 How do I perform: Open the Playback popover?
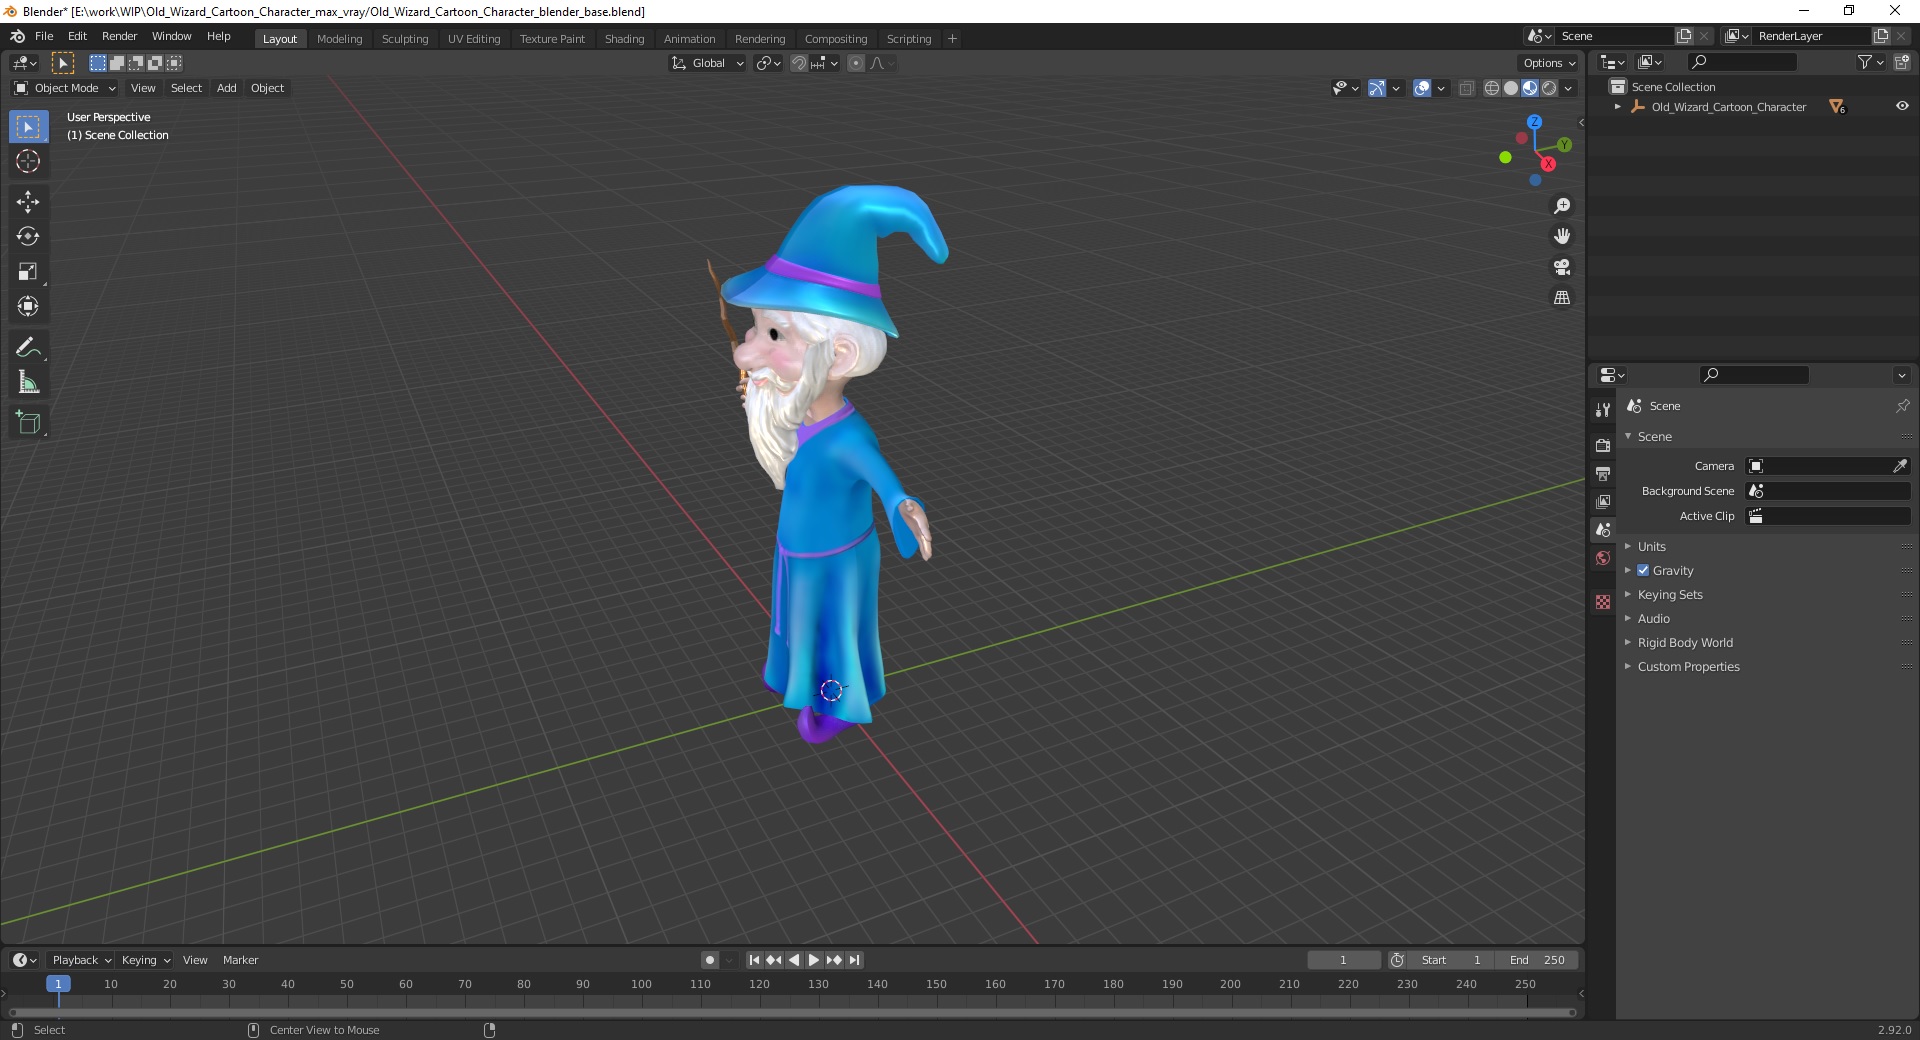click(x=81, y=960)
